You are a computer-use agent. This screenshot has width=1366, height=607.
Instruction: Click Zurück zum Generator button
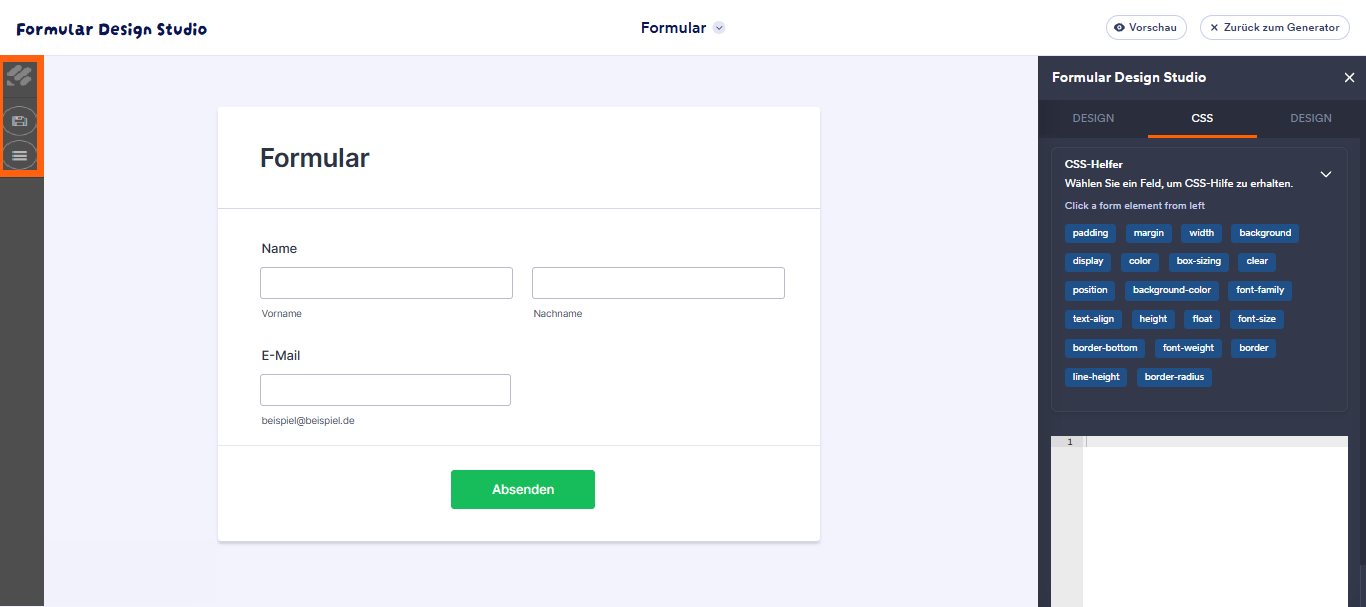coord(1274,28)
